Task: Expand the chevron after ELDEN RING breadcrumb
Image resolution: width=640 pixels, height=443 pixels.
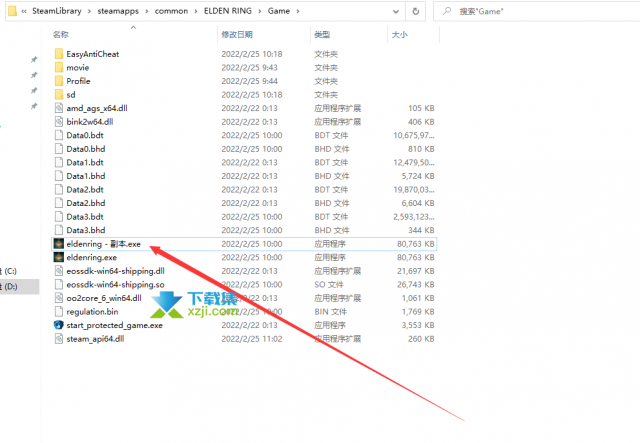Action: 260,11
